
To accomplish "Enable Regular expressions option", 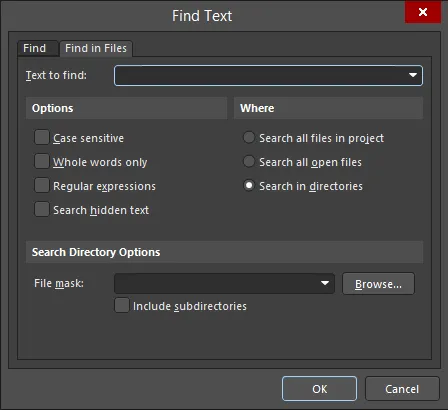I will click(42, 186).
